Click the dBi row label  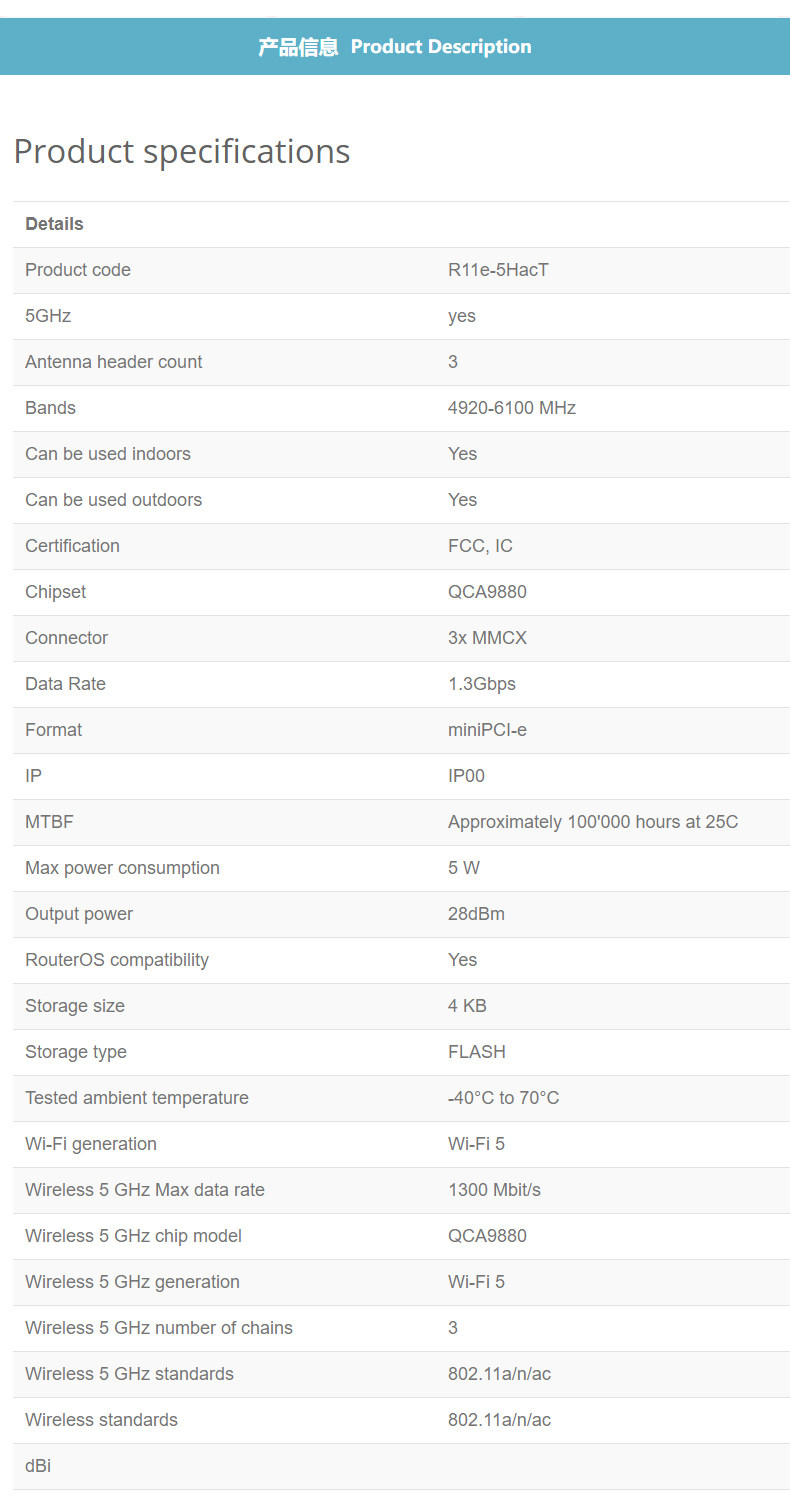[38, 1466]
